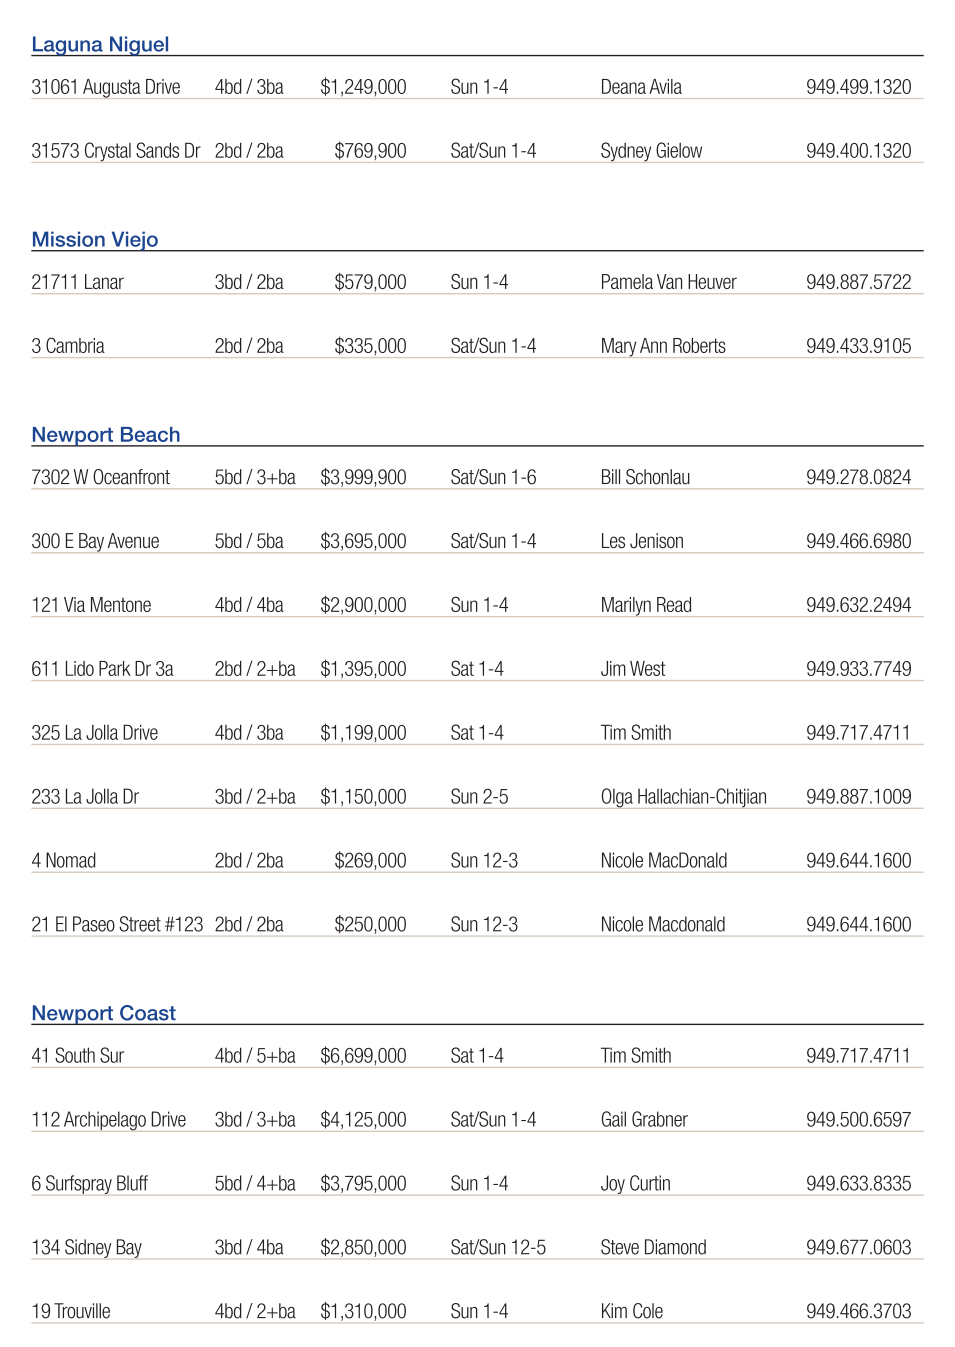Viewport: 955px width, 1347px height.
Task: Select the Sat/Sun 12-5 time for Sidney Bay
Action: tap(498, 1248)
